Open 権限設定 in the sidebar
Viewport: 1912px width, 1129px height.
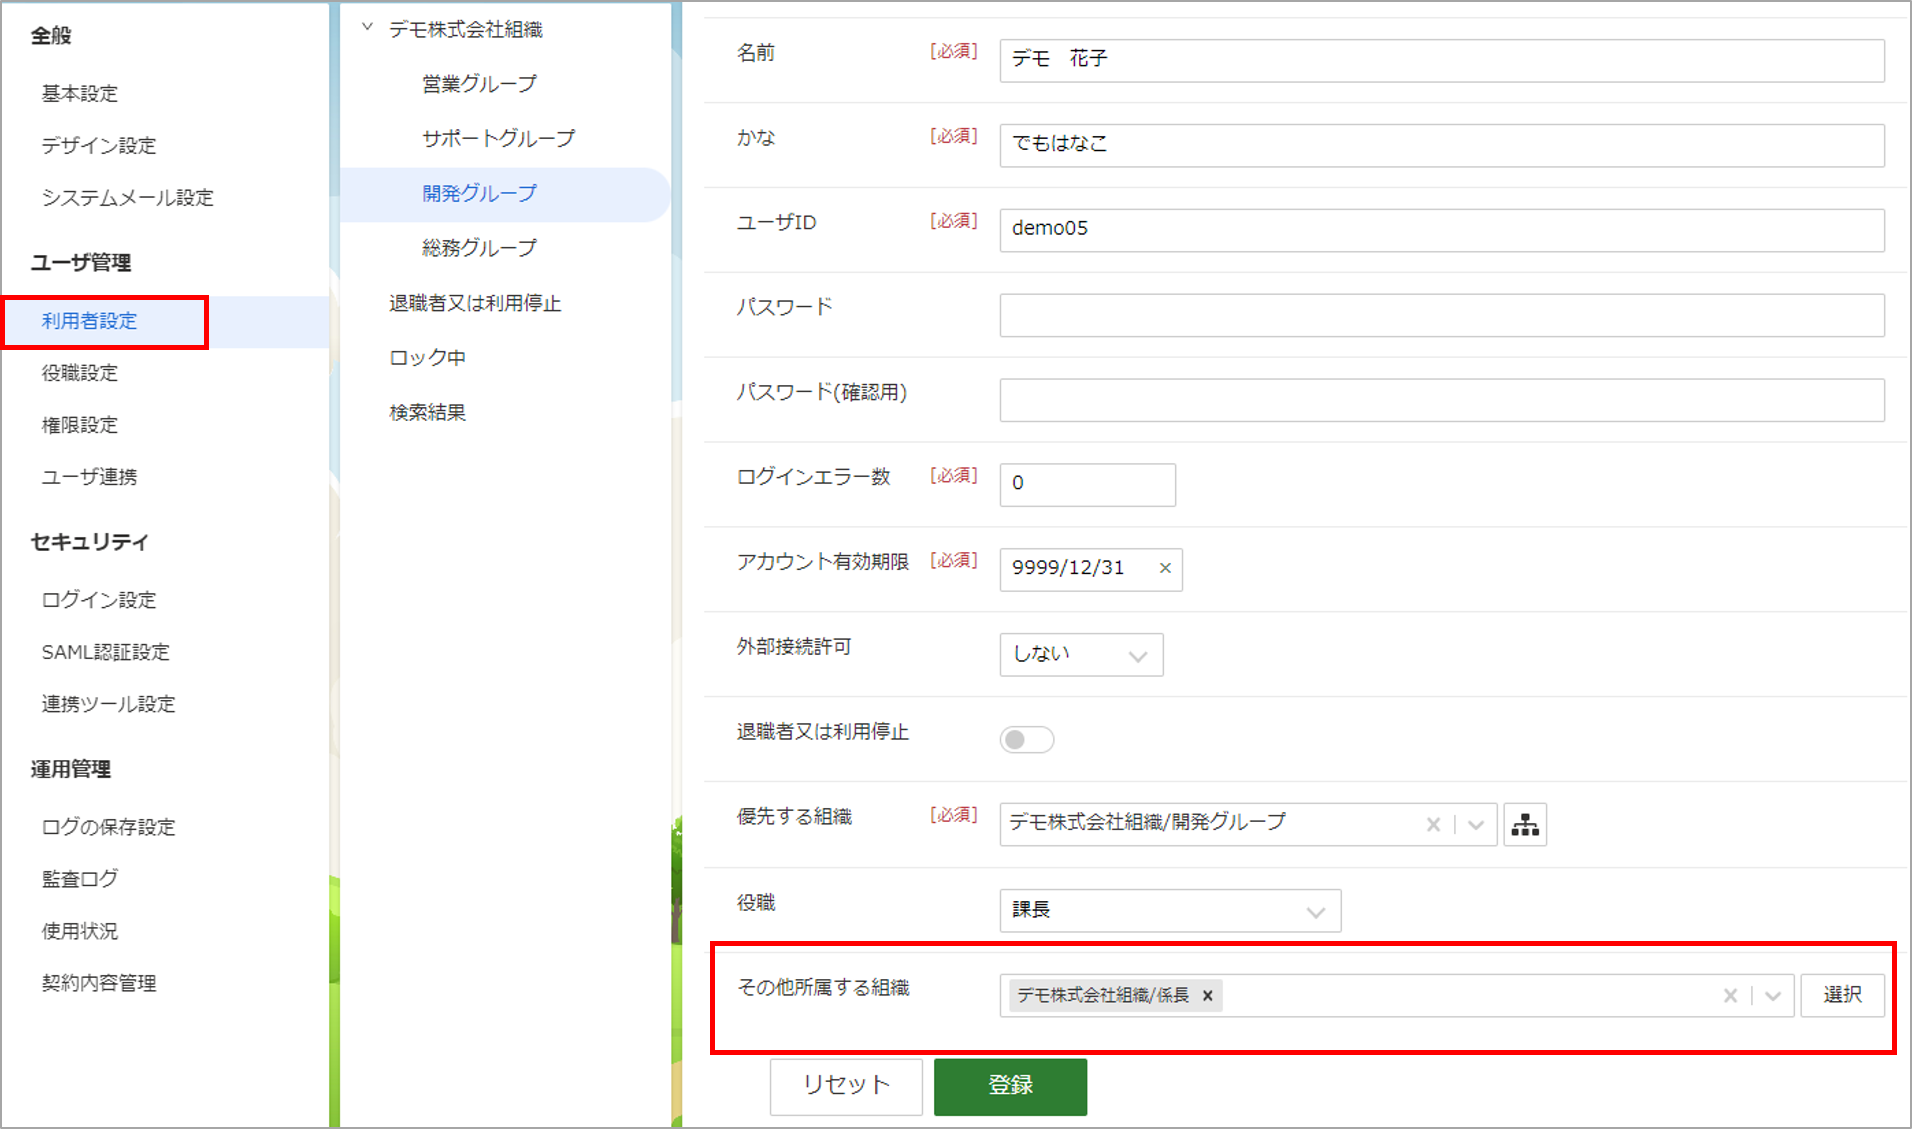click(x=80, y=425)
